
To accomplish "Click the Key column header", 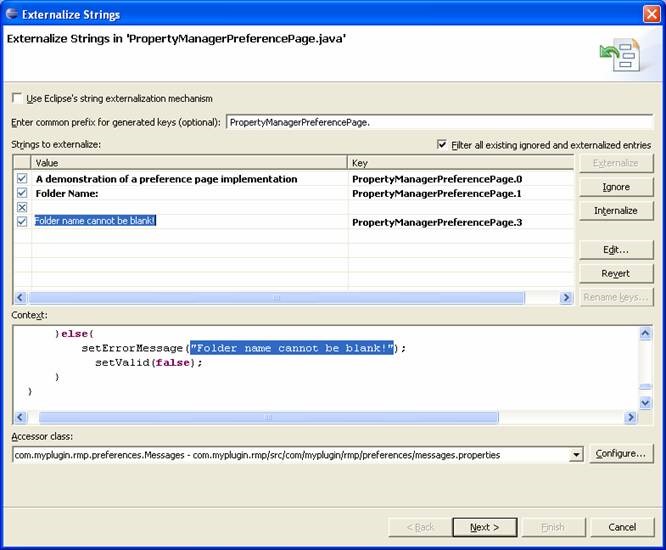I will point(460,163).
